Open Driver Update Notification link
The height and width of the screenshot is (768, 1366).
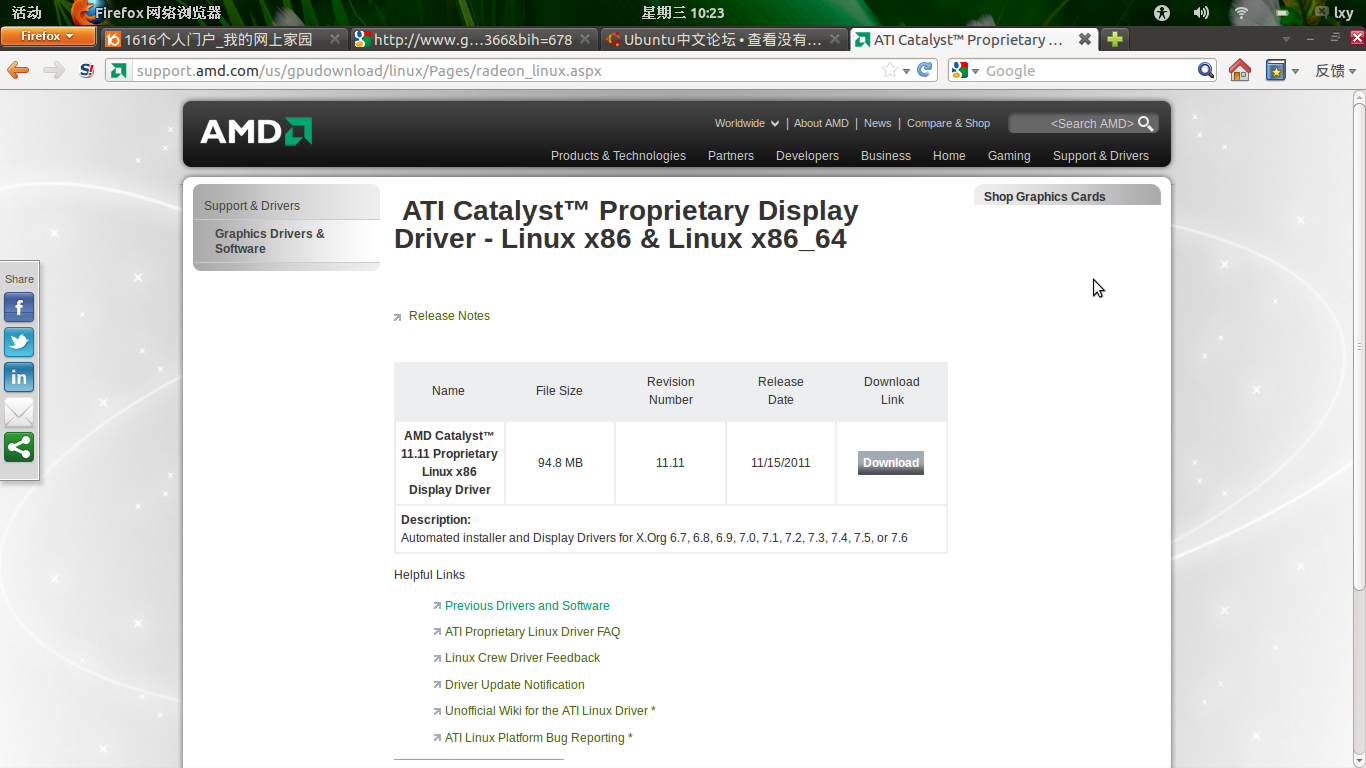point(514,685)
